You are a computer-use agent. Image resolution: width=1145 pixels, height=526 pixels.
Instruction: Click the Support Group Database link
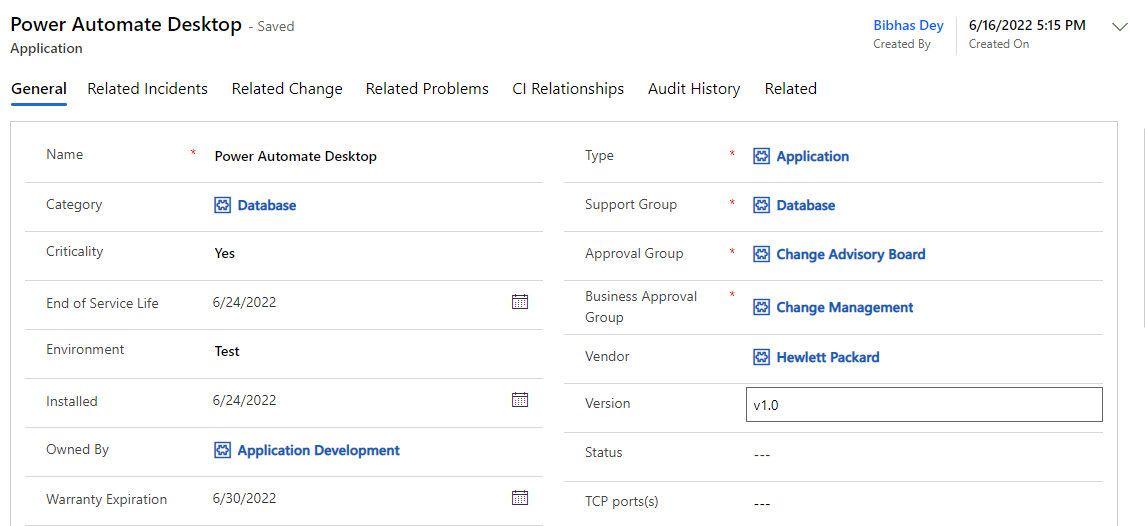coord(805,206)
